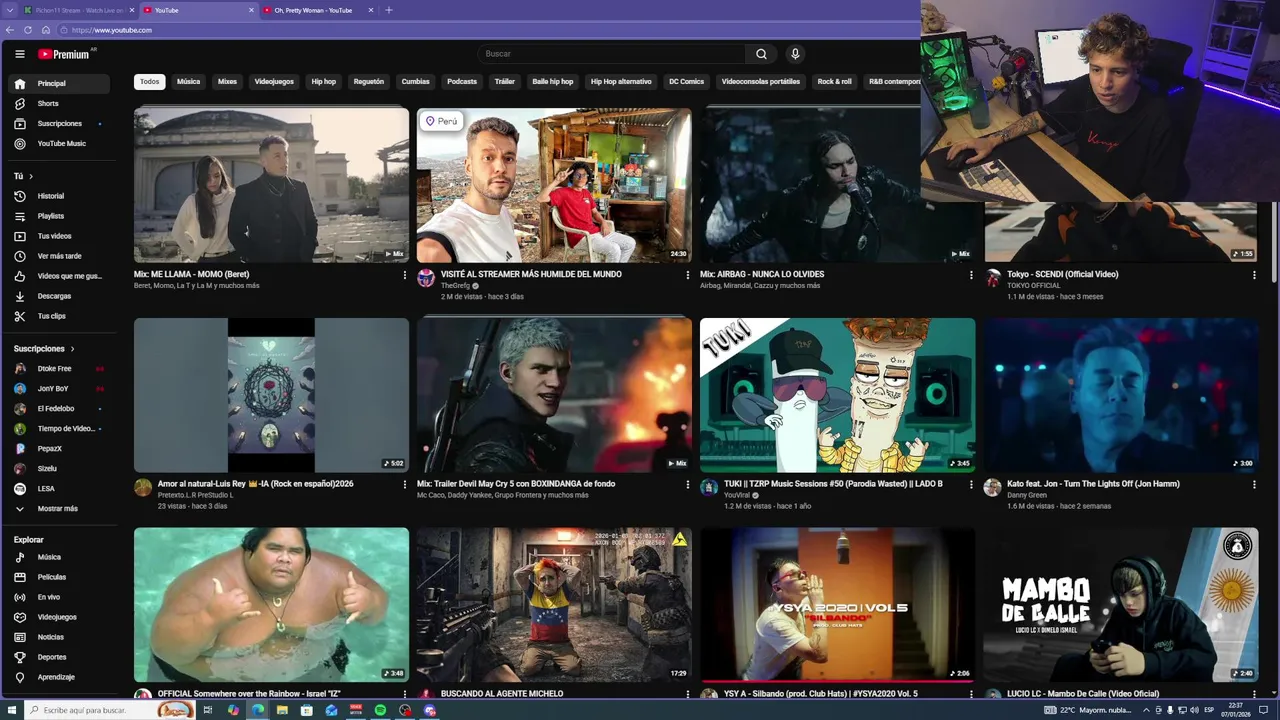Select the Reguetón filter chip

(x=369, y=82)
